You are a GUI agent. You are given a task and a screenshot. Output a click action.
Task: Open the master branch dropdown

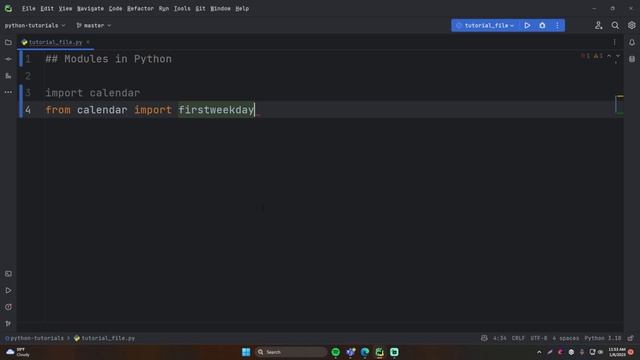(93, 25)
